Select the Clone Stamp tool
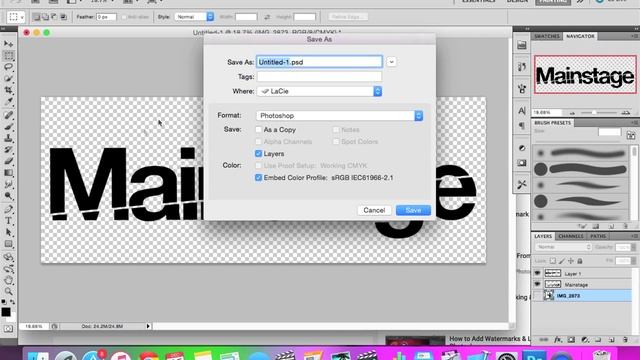Viewport: 640px width, 360px height. pos(8,138)
